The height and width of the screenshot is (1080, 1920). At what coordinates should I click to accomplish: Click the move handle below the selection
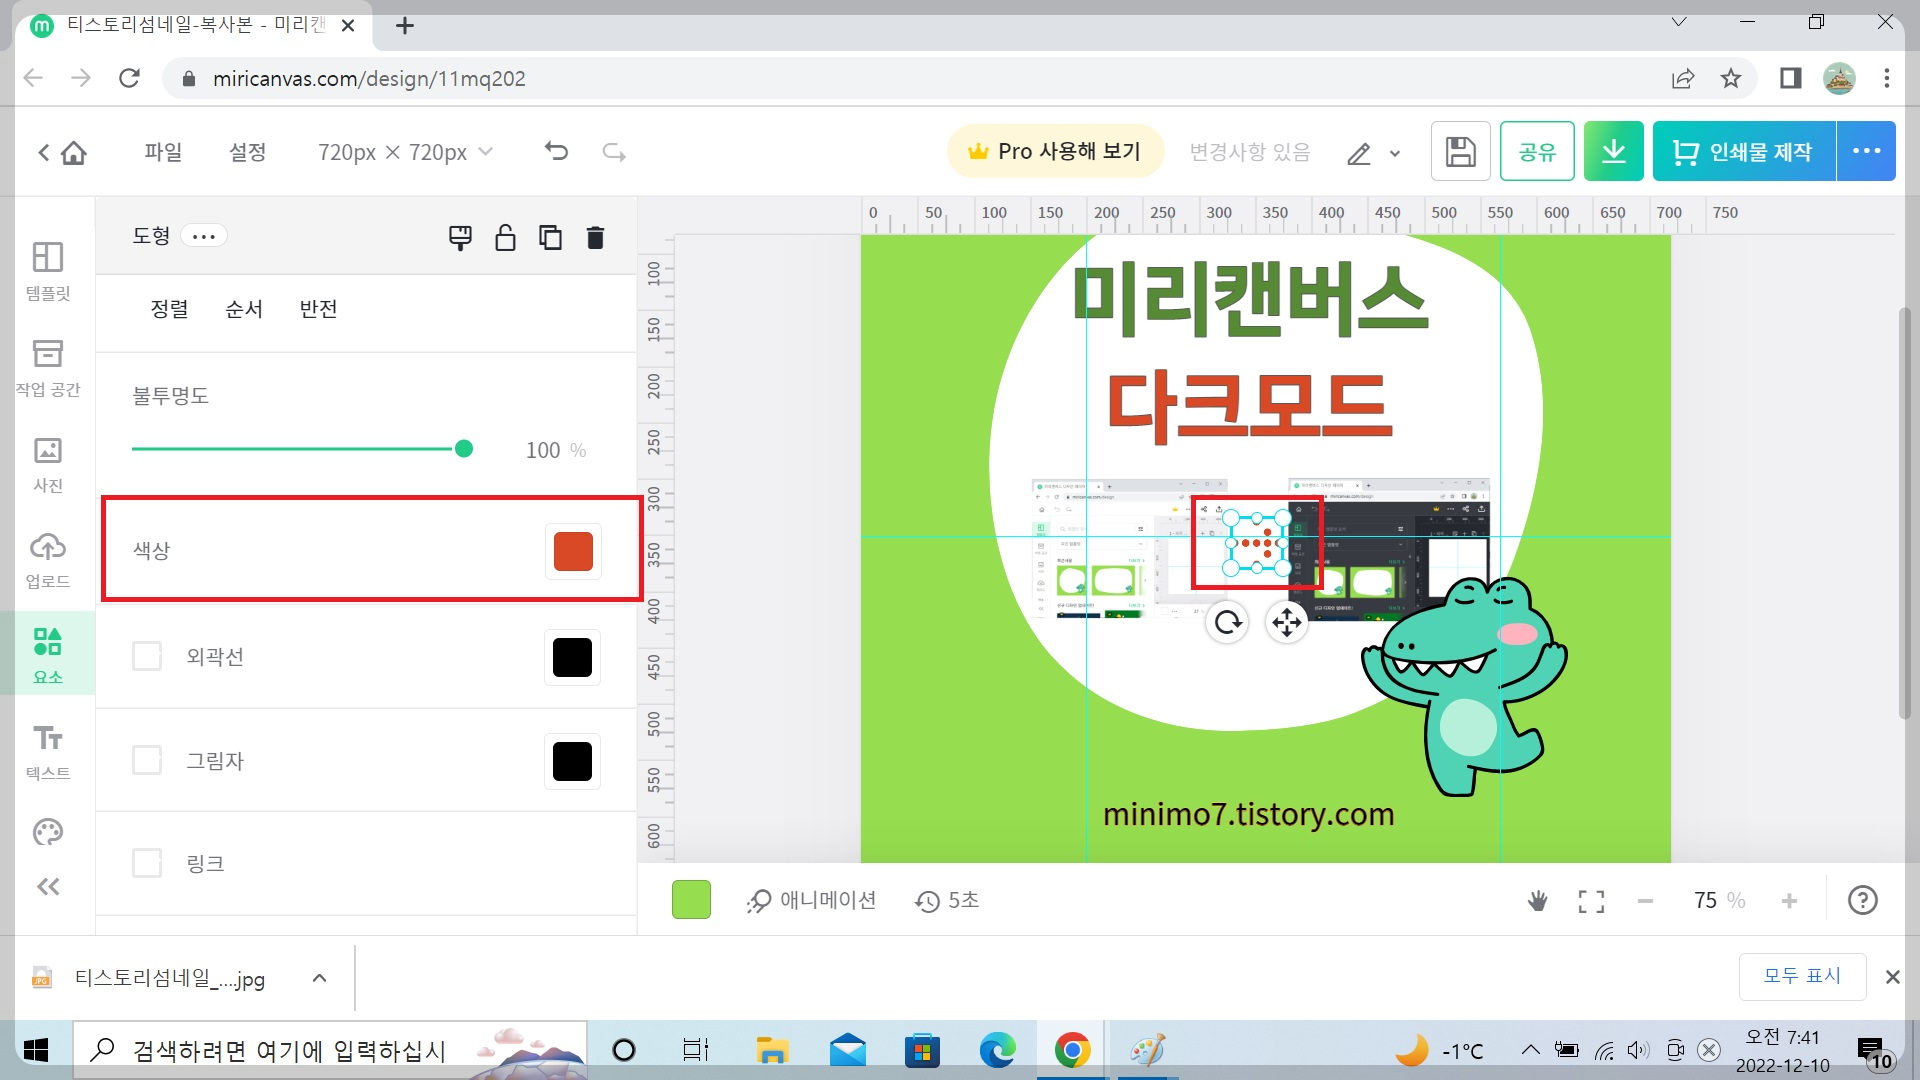point(1287,623)
